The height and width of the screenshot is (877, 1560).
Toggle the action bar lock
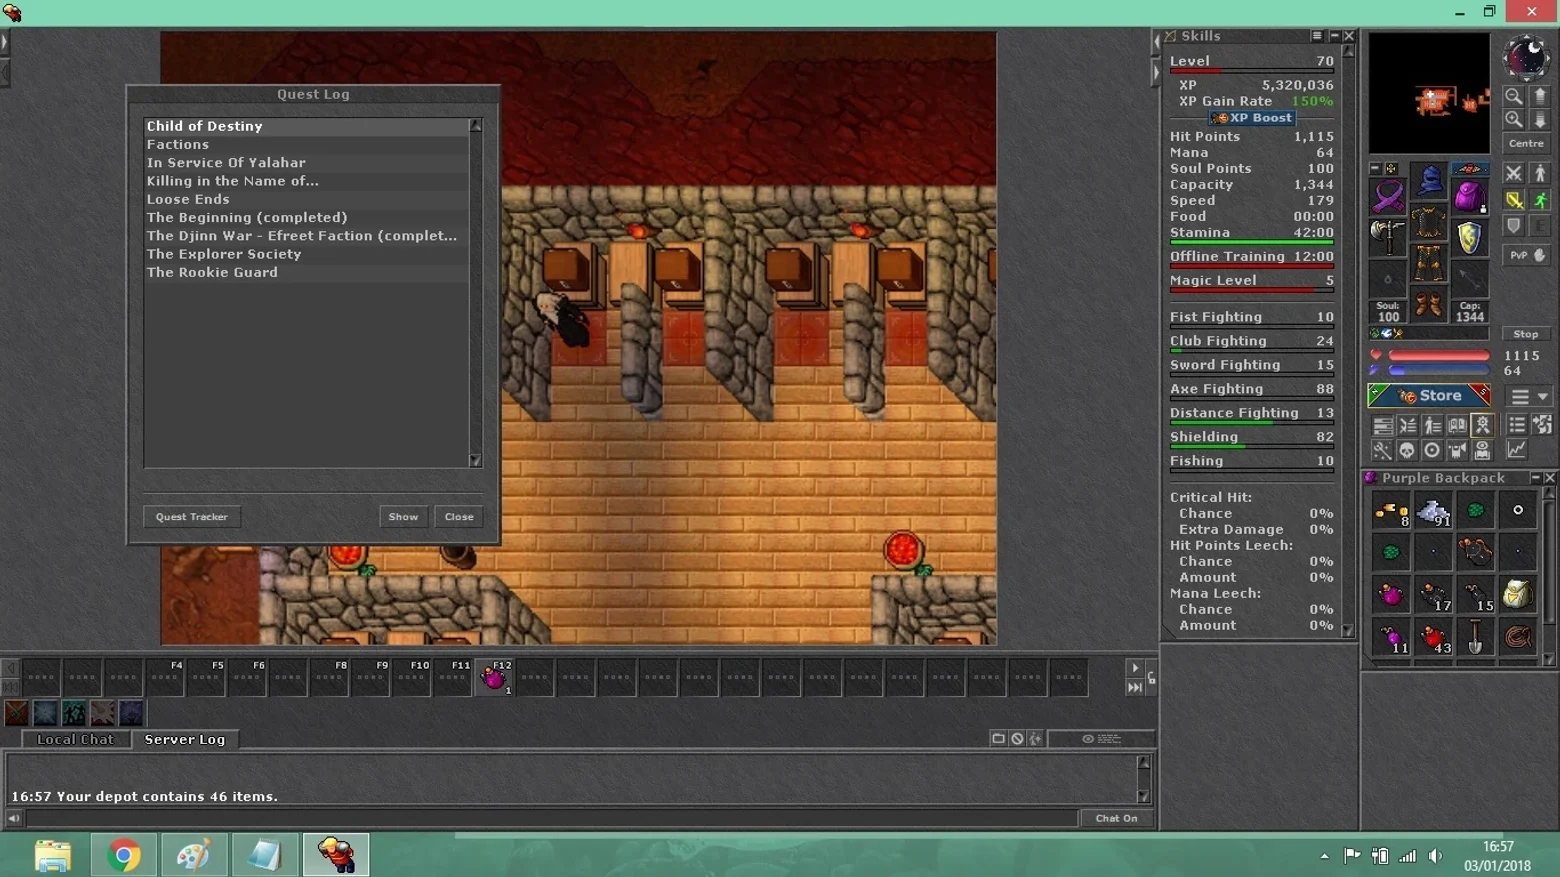pyautogui.click(x=1151, y=678)
